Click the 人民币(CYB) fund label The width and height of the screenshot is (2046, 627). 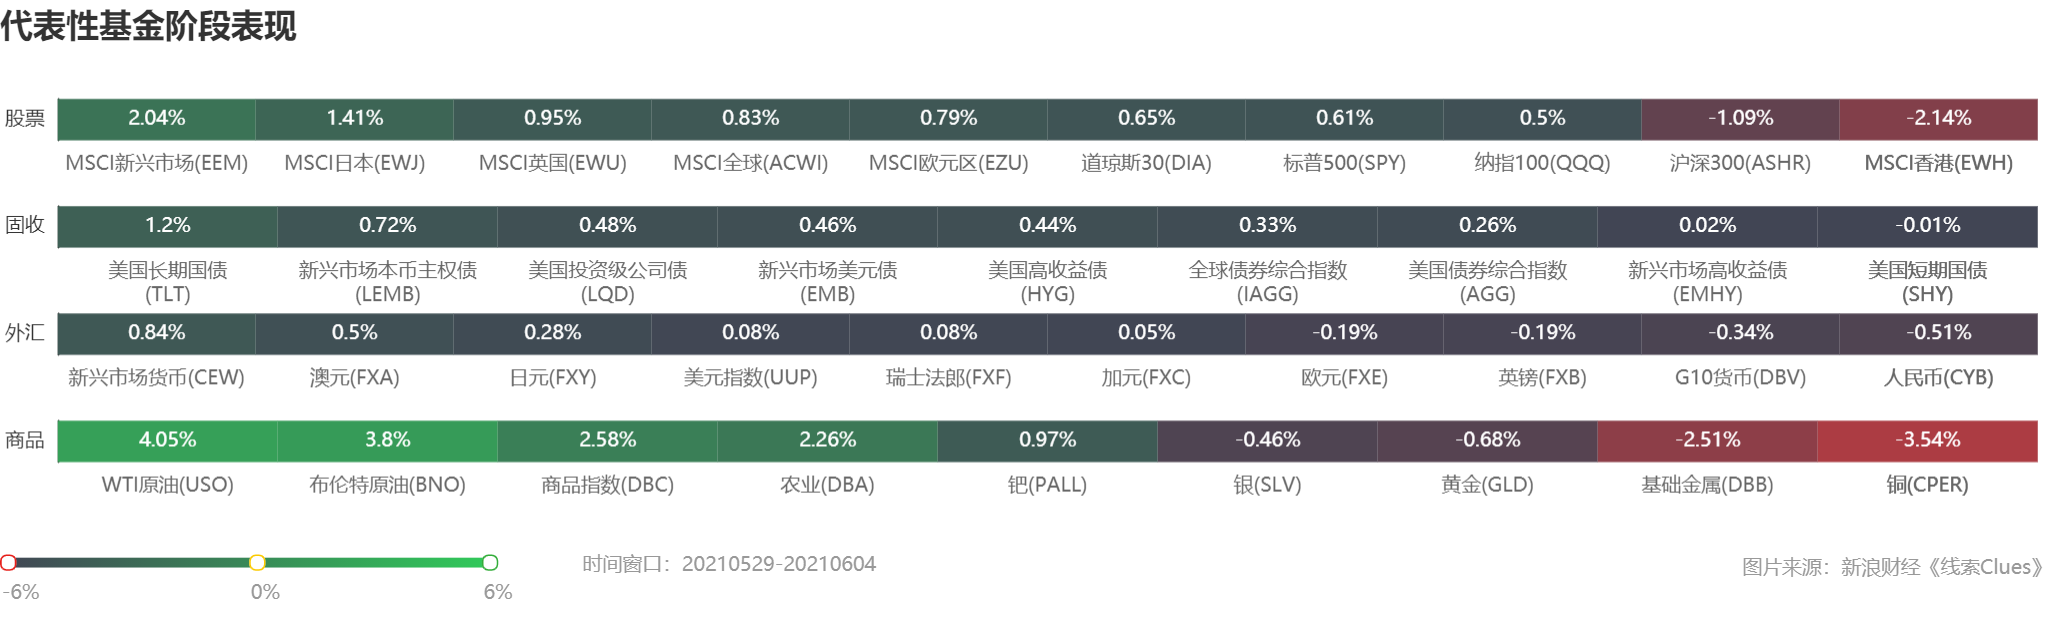(x=1938, y=378)
